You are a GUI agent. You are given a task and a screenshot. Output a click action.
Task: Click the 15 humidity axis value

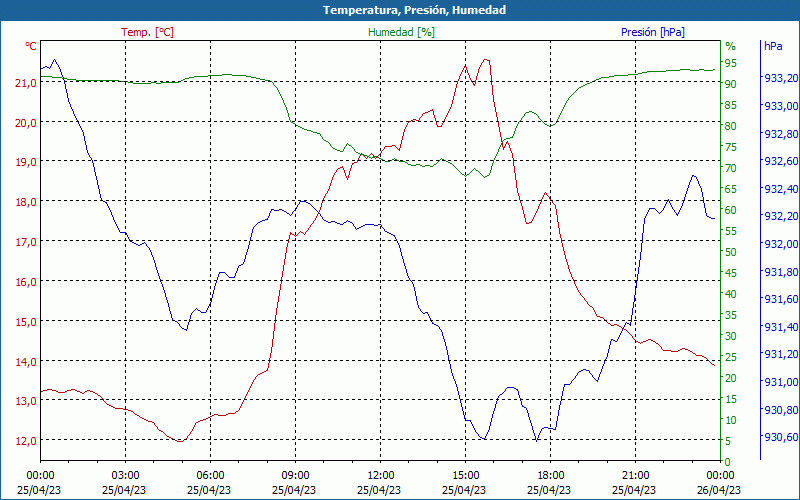[731, 399]
